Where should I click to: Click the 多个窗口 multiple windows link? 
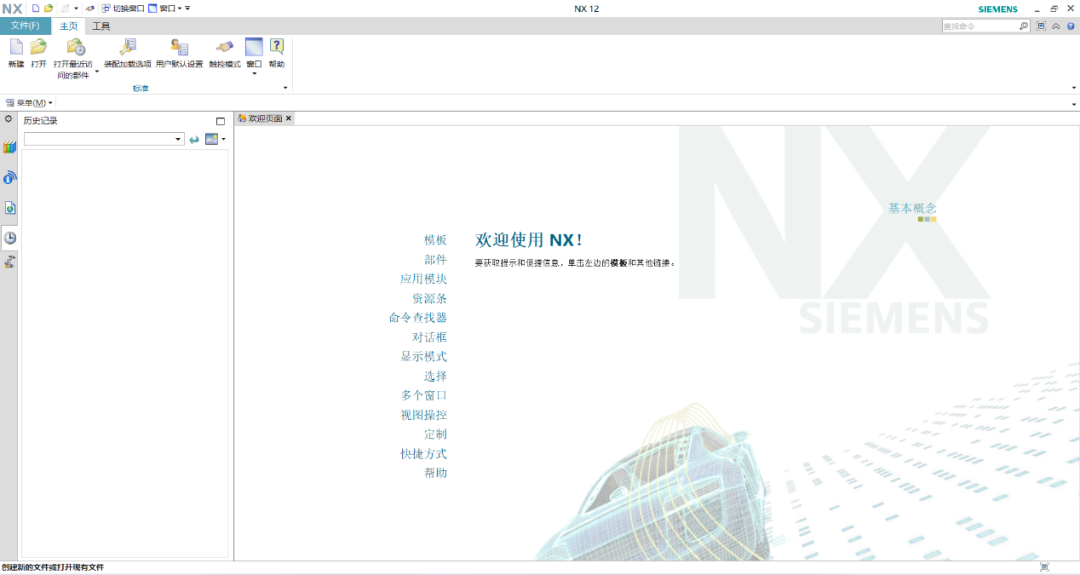[x=424, y=395]
